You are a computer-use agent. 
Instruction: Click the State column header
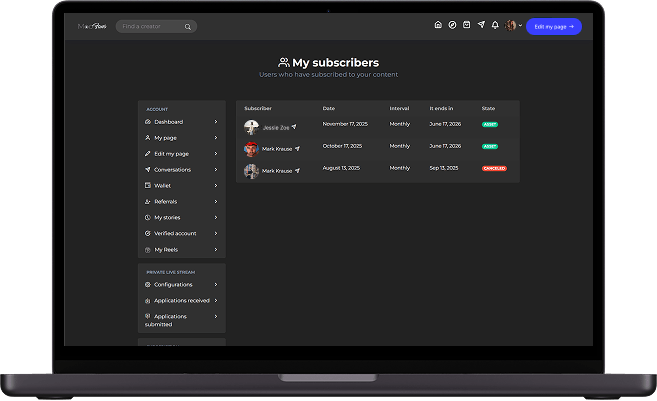point(488,108)
